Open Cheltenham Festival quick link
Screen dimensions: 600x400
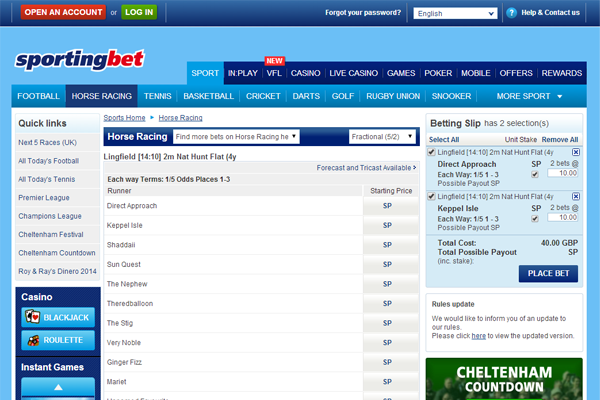pos(51,235)
